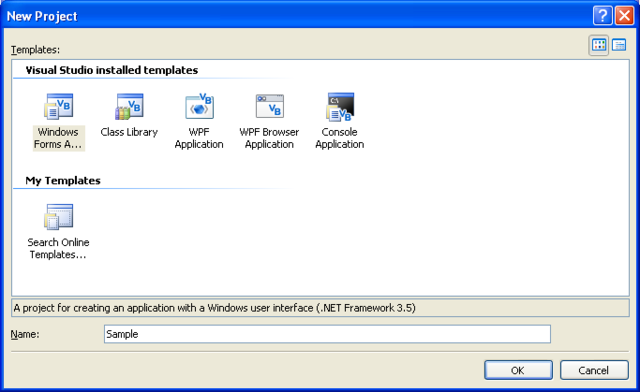
Task: Open Search Online Templates icon
Action: tap(59, 216)
